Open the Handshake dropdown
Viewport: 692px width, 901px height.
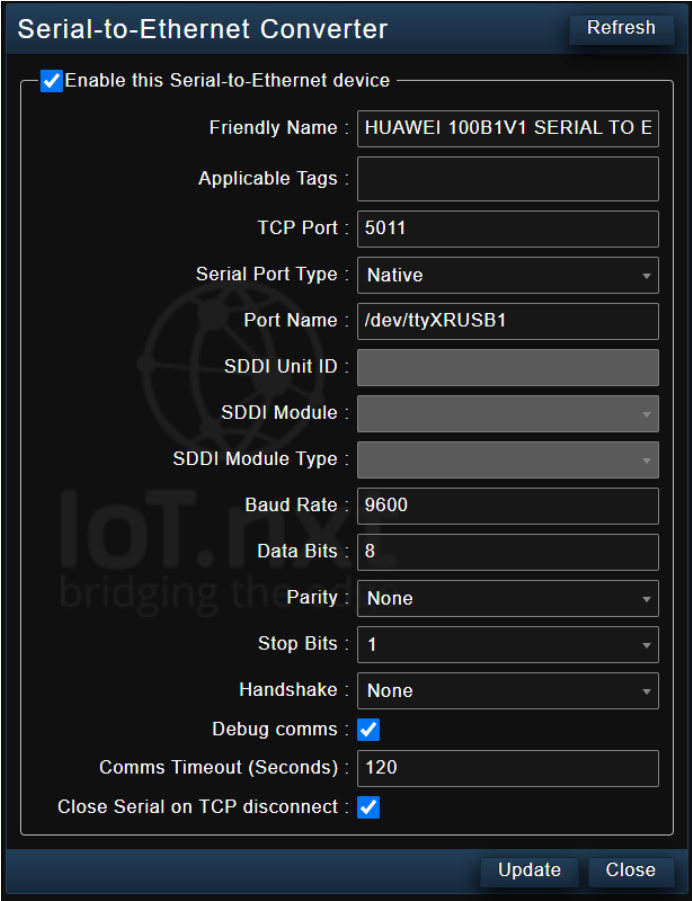[x=508, y=691]
